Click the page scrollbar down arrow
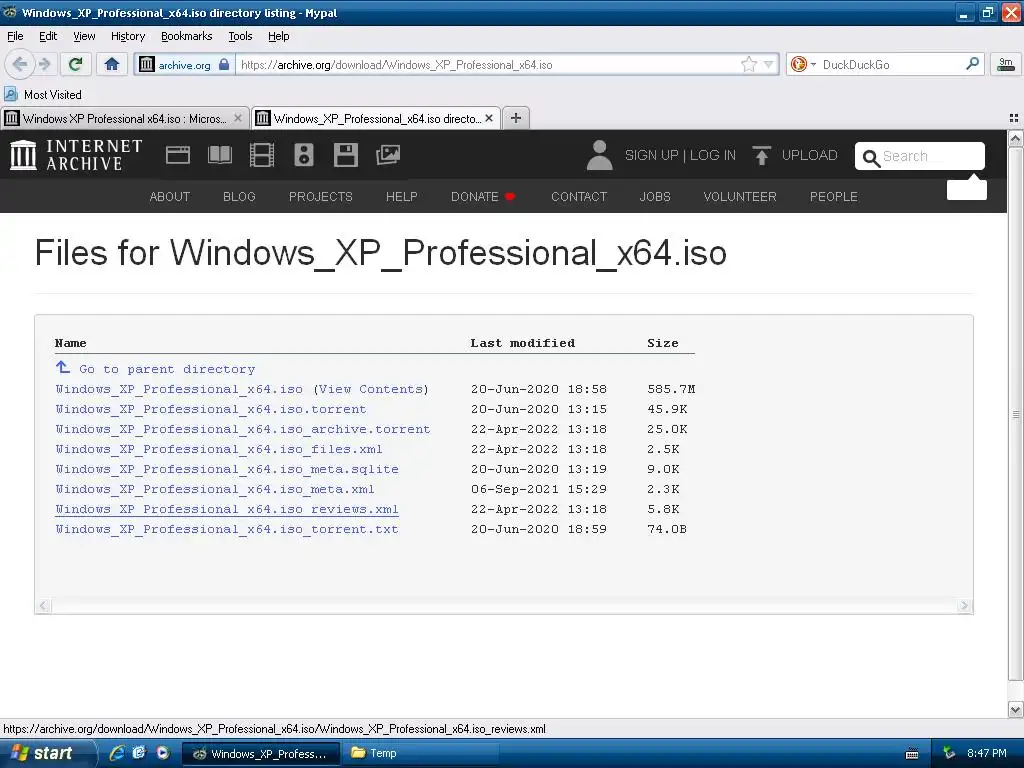The width and height of the screenshot is (1024, 768). tap(1015, 709)
